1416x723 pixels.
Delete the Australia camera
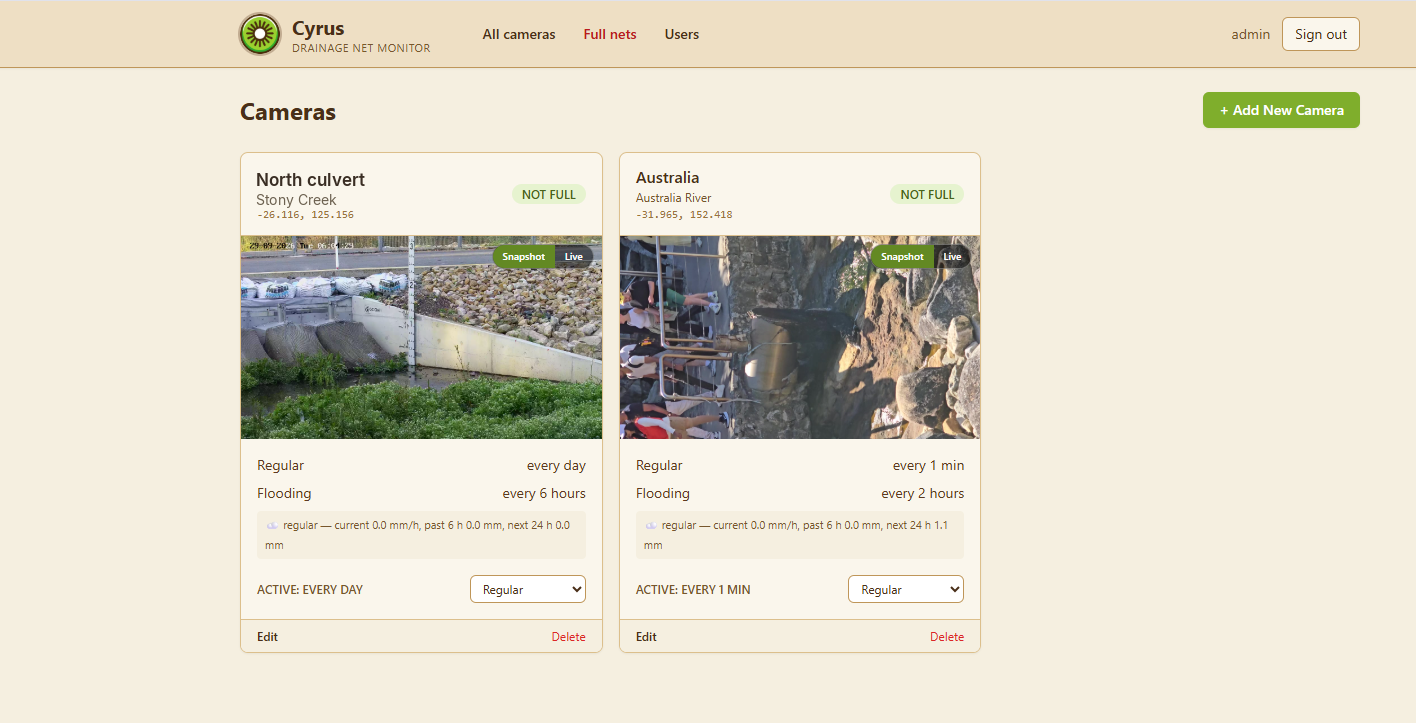[x=947, y=637]
